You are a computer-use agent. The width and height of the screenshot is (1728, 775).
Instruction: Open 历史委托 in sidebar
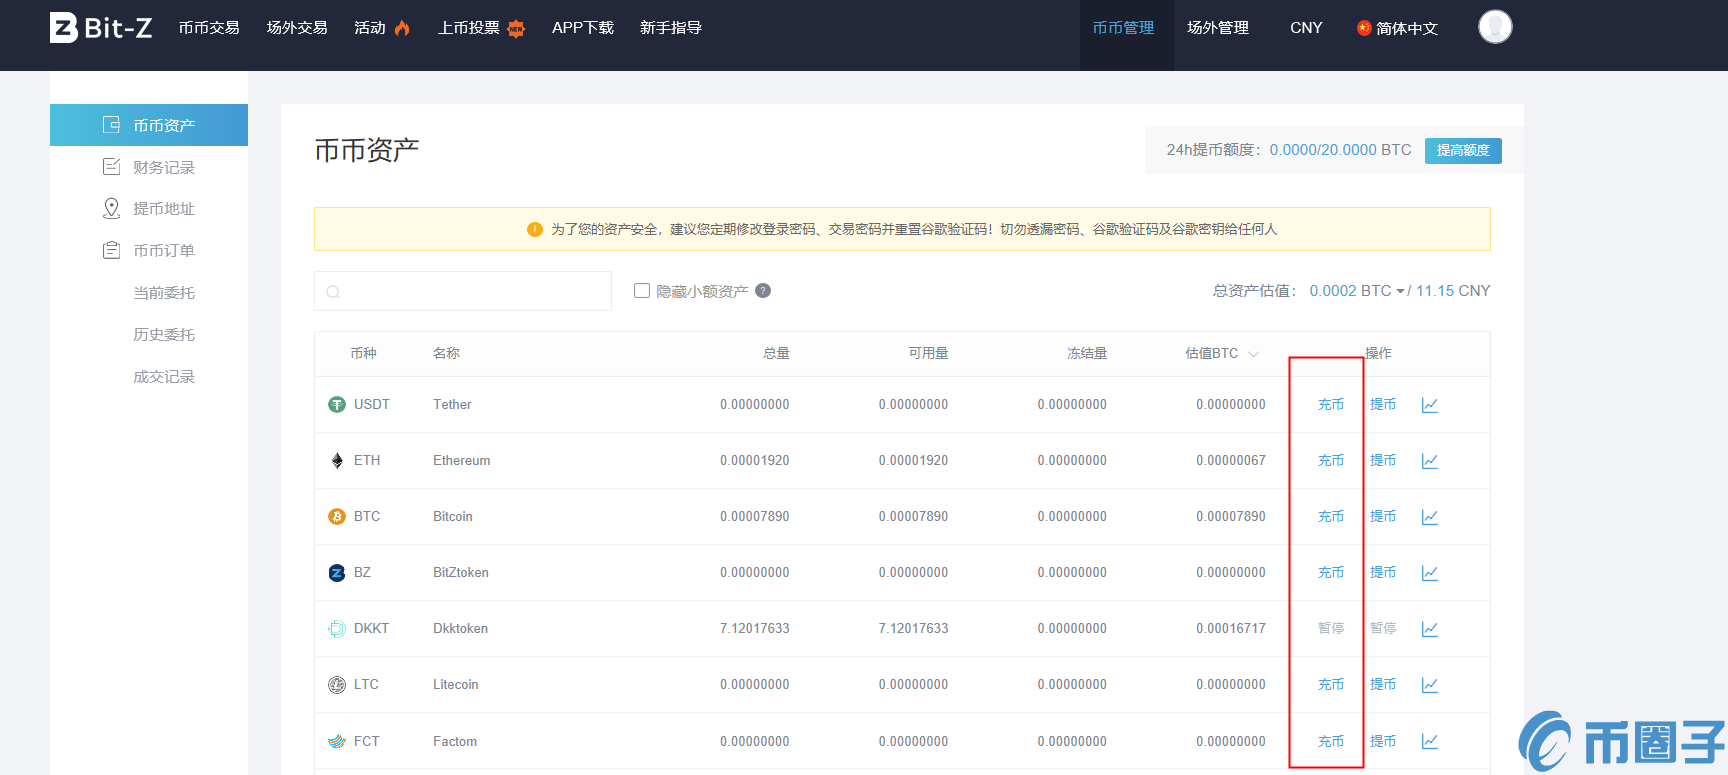tap(164, 335)
